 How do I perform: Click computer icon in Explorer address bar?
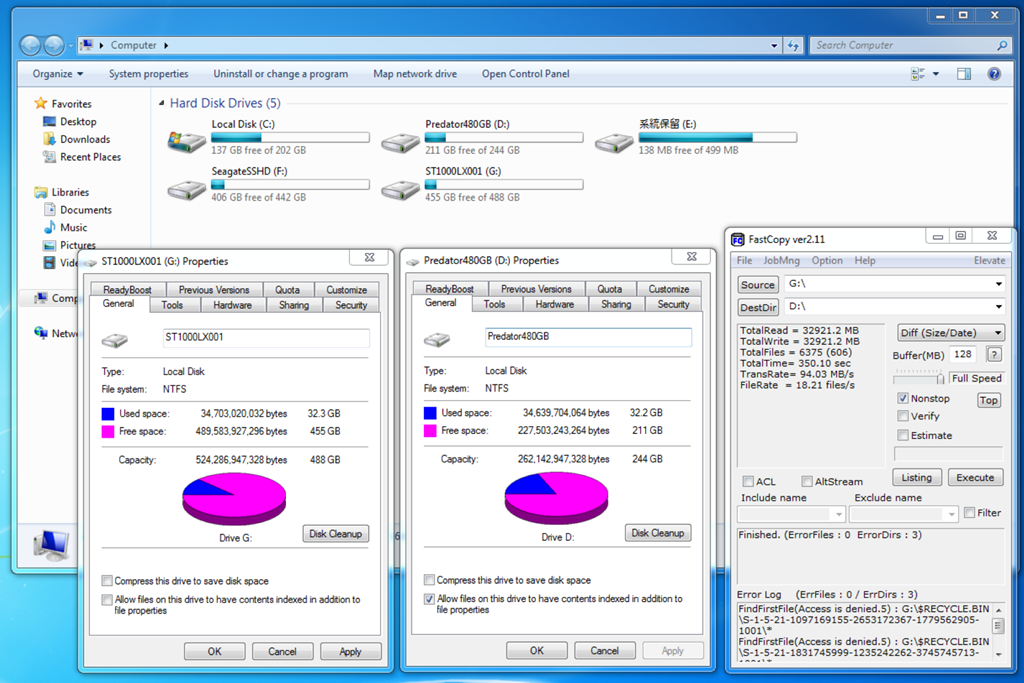(87, 45)
